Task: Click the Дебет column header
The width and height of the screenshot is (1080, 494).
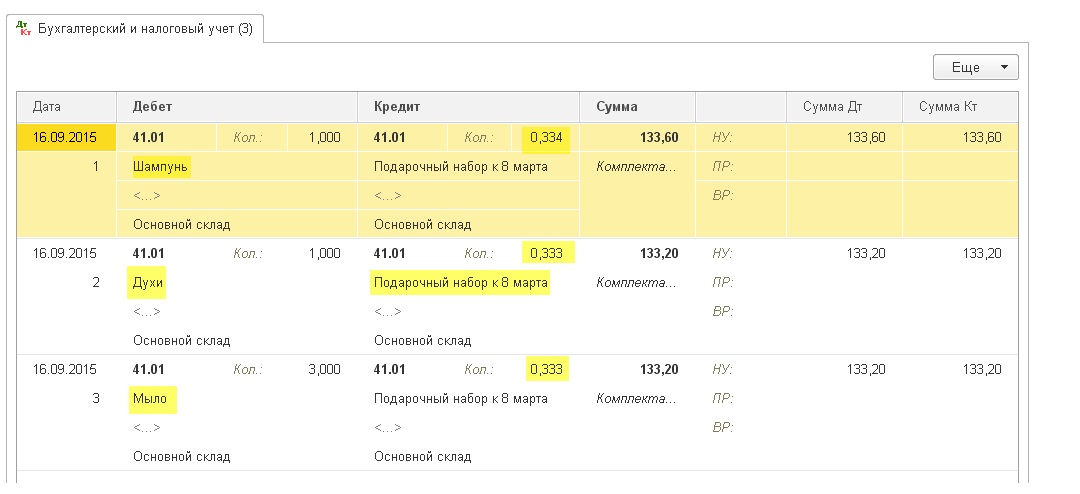Action: (237, 107)
